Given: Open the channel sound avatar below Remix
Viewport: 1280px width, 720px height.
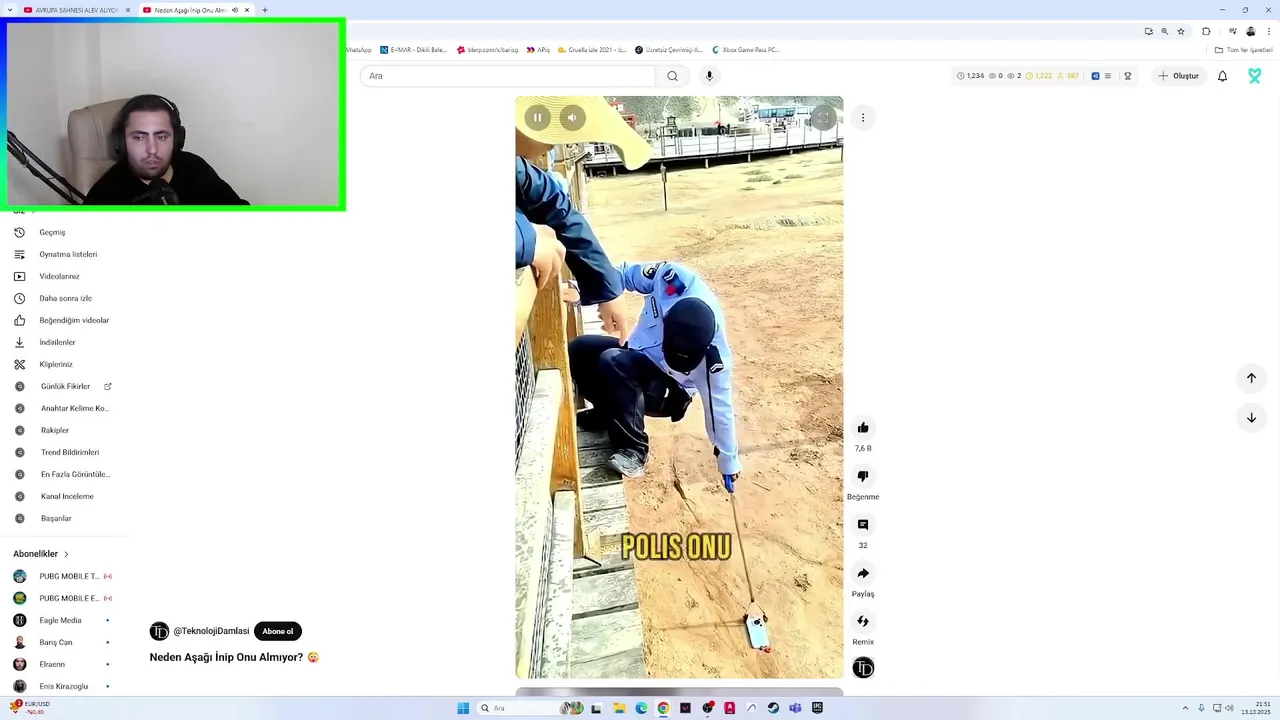Looking at the screenshot, I should [x=863, y=668].
